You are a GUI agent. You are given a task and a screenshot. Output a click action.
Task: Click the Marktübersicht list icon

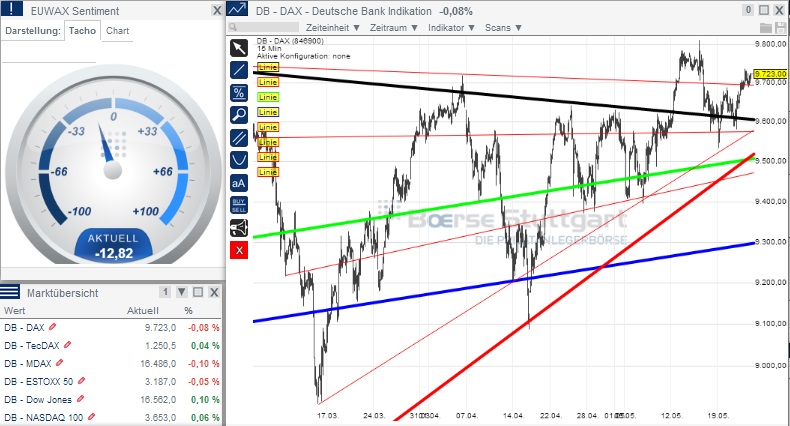point(10,292)
